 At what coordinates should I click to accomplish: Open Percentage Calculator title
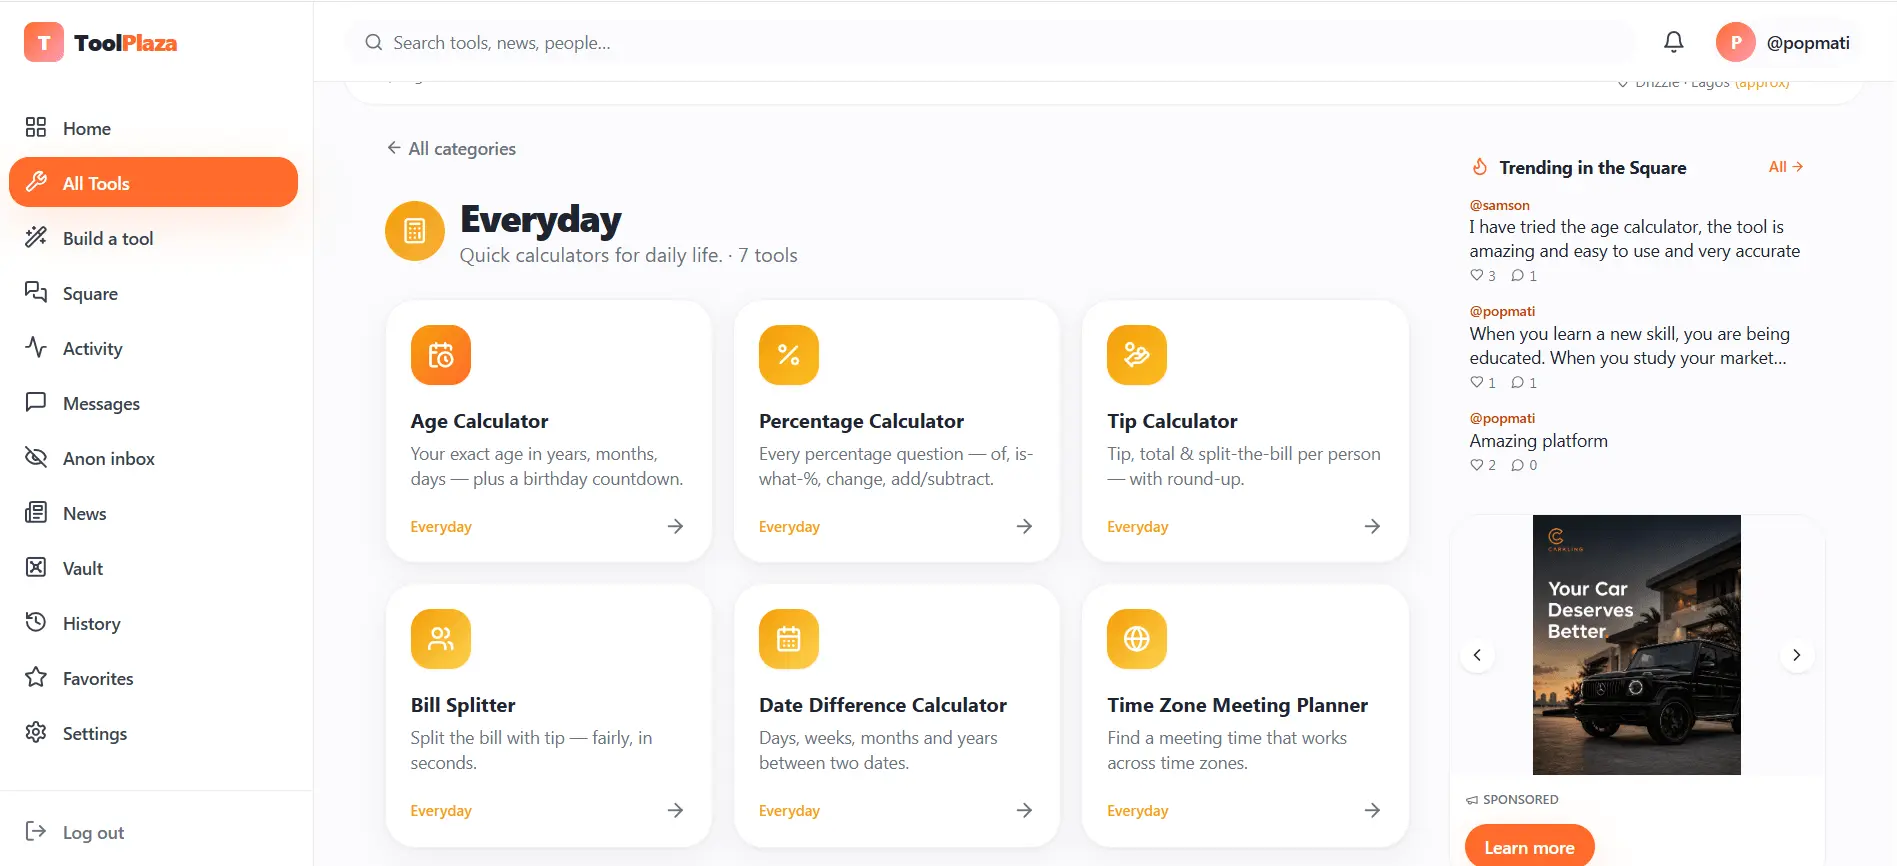(x=861, y=421)
